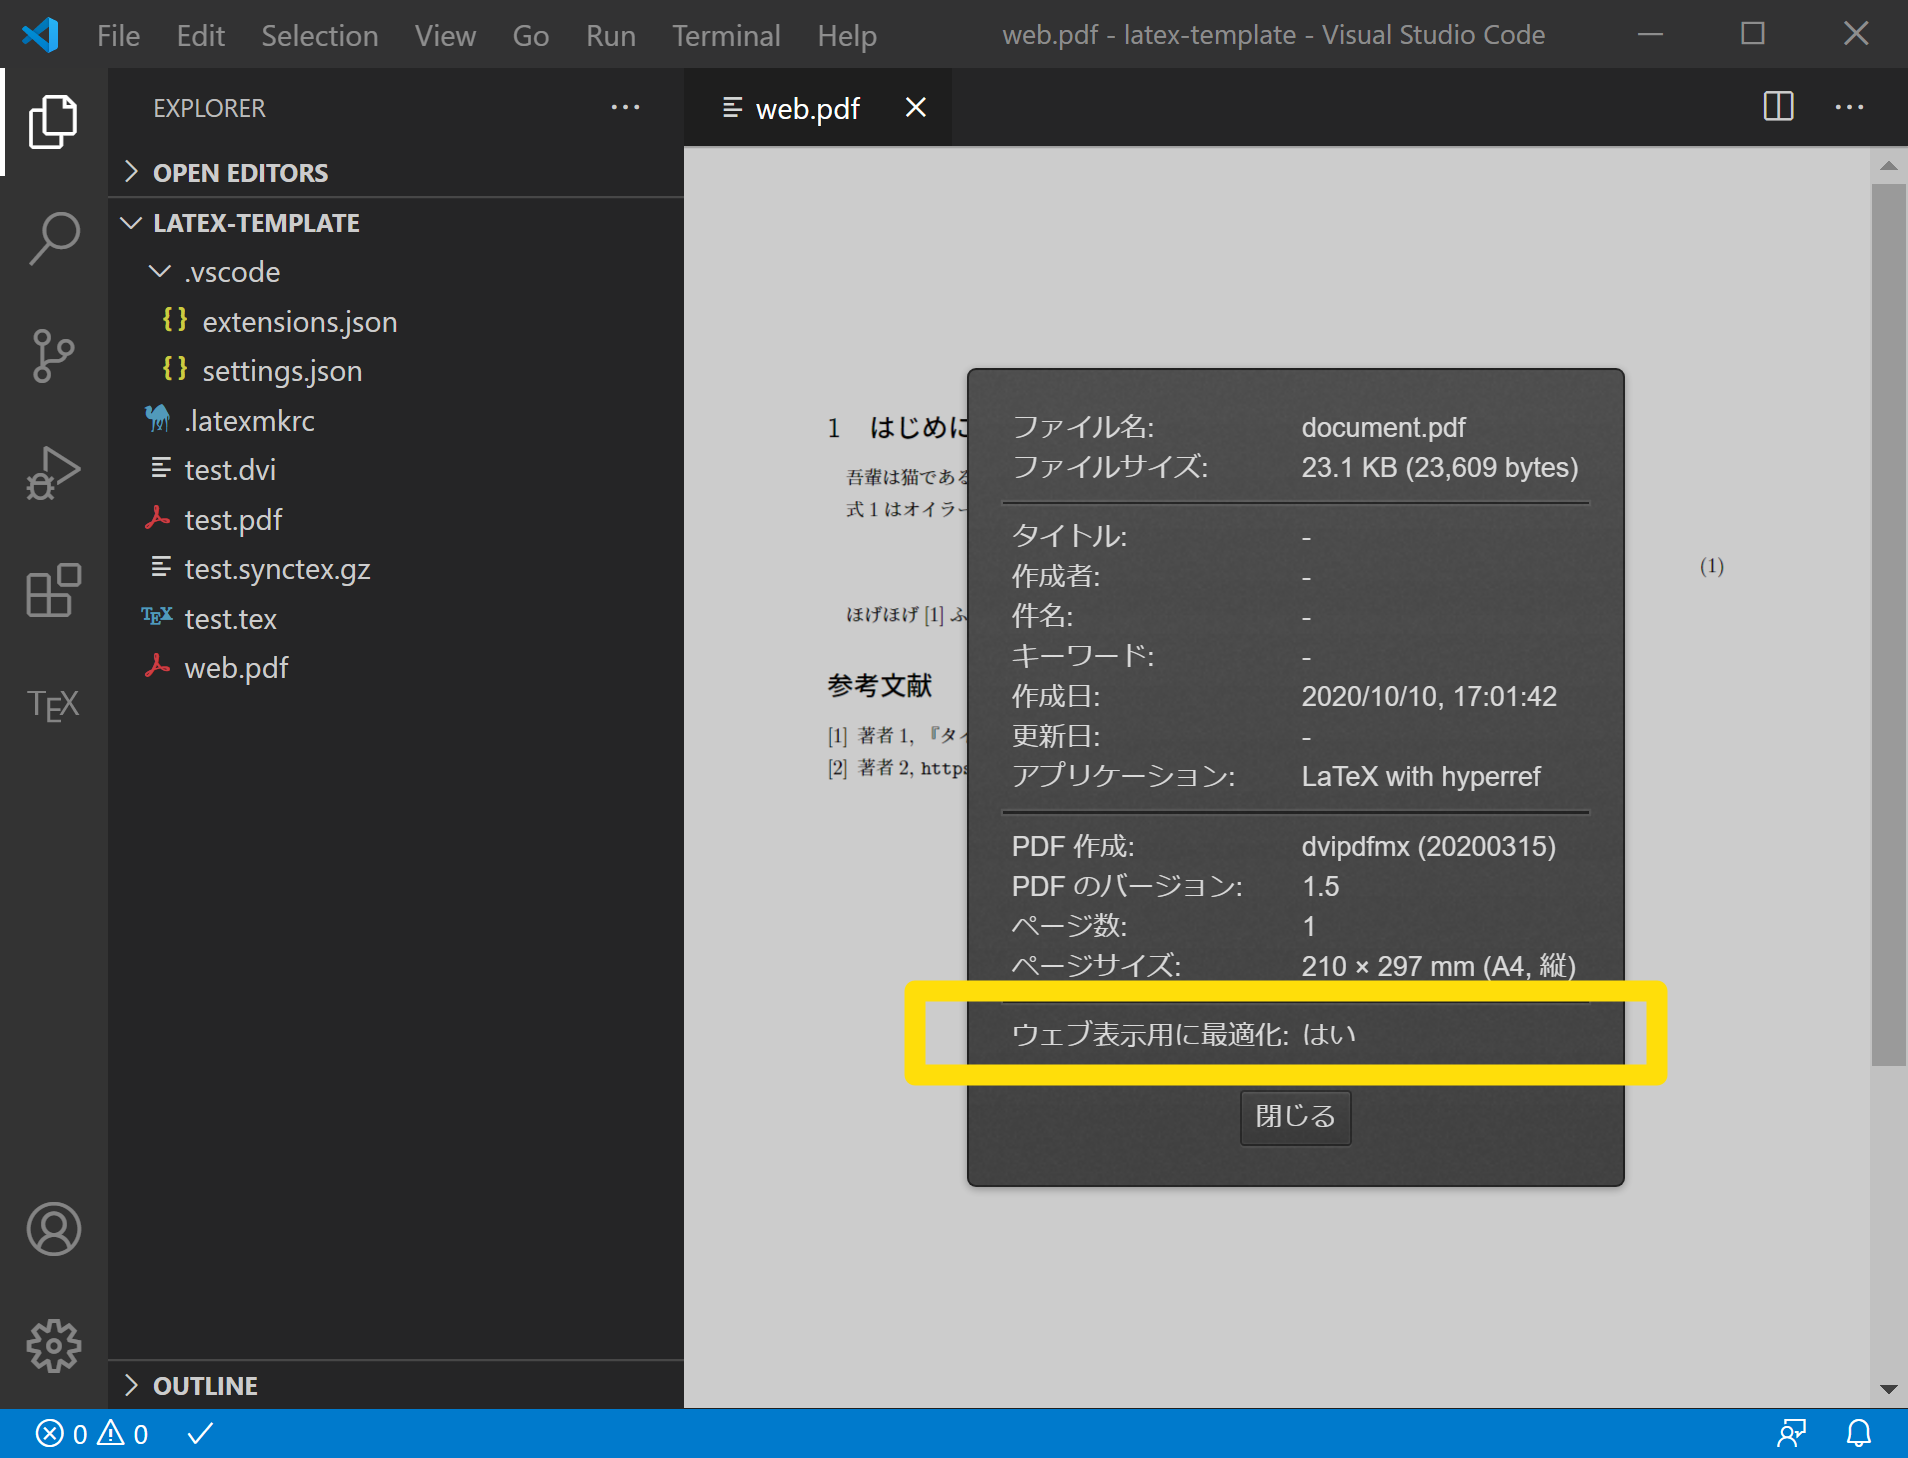Open the Explorer view in activity bar
The height and width of the screenshot is (1458, 1908).
point(53,121)
